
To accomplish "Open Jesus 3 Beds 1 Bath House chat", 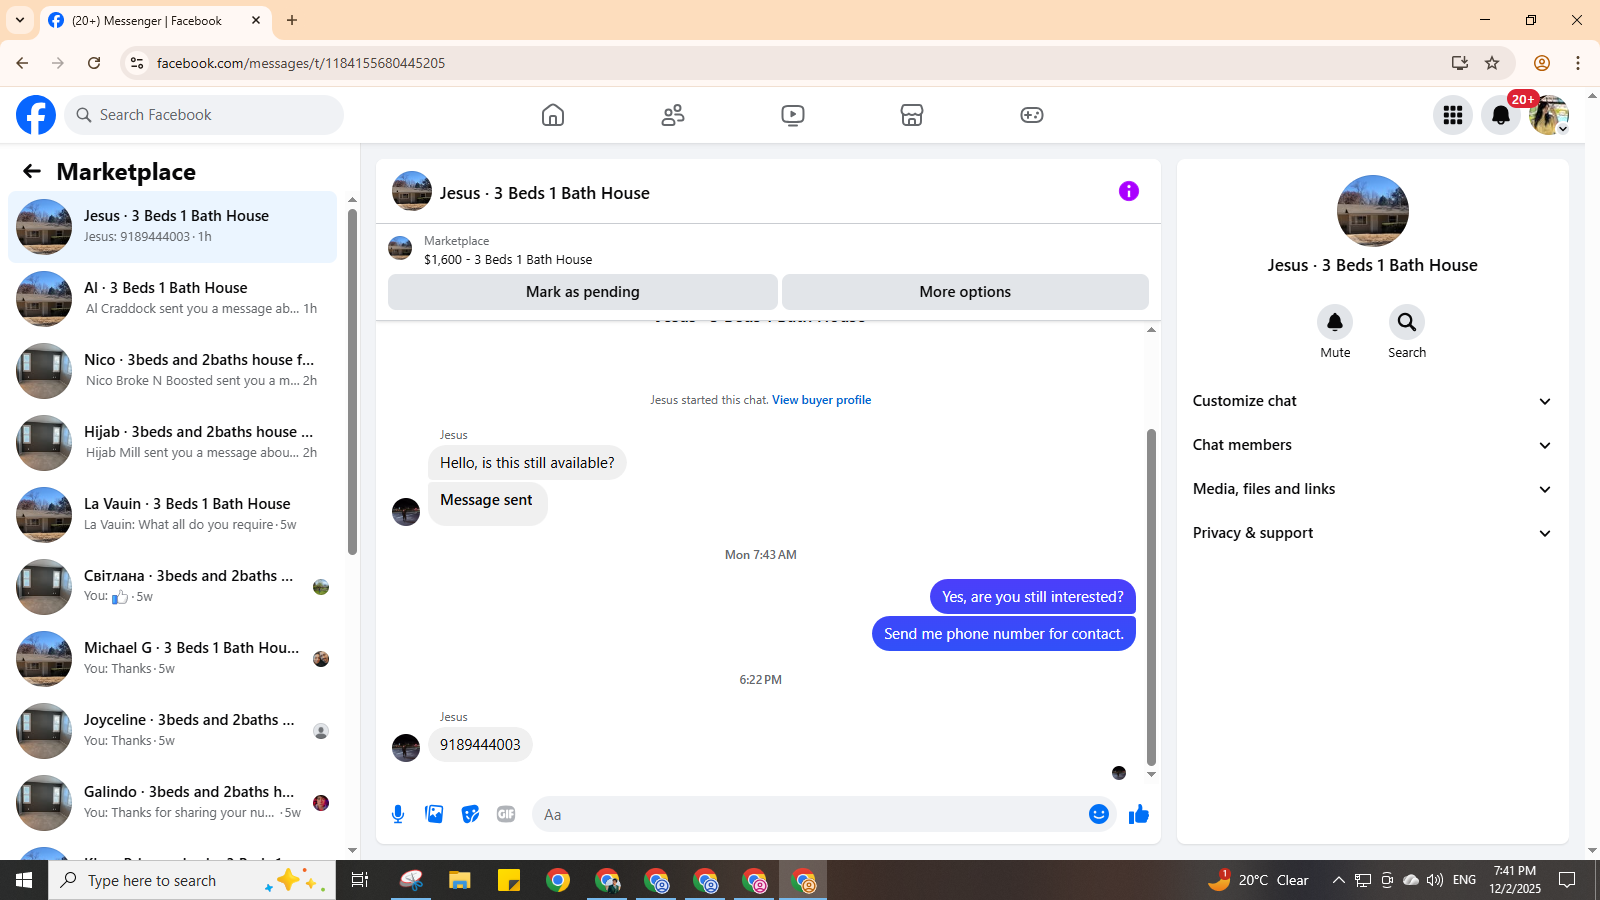I will [x=172, y=227].
